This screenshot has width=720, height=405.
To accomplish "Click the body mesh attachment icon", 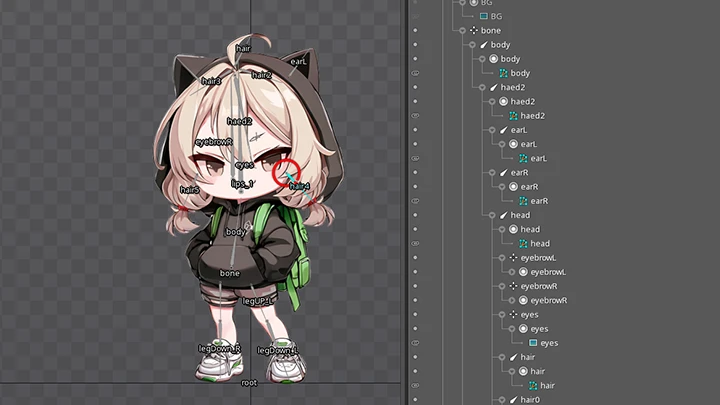I will tap(503, 73).
